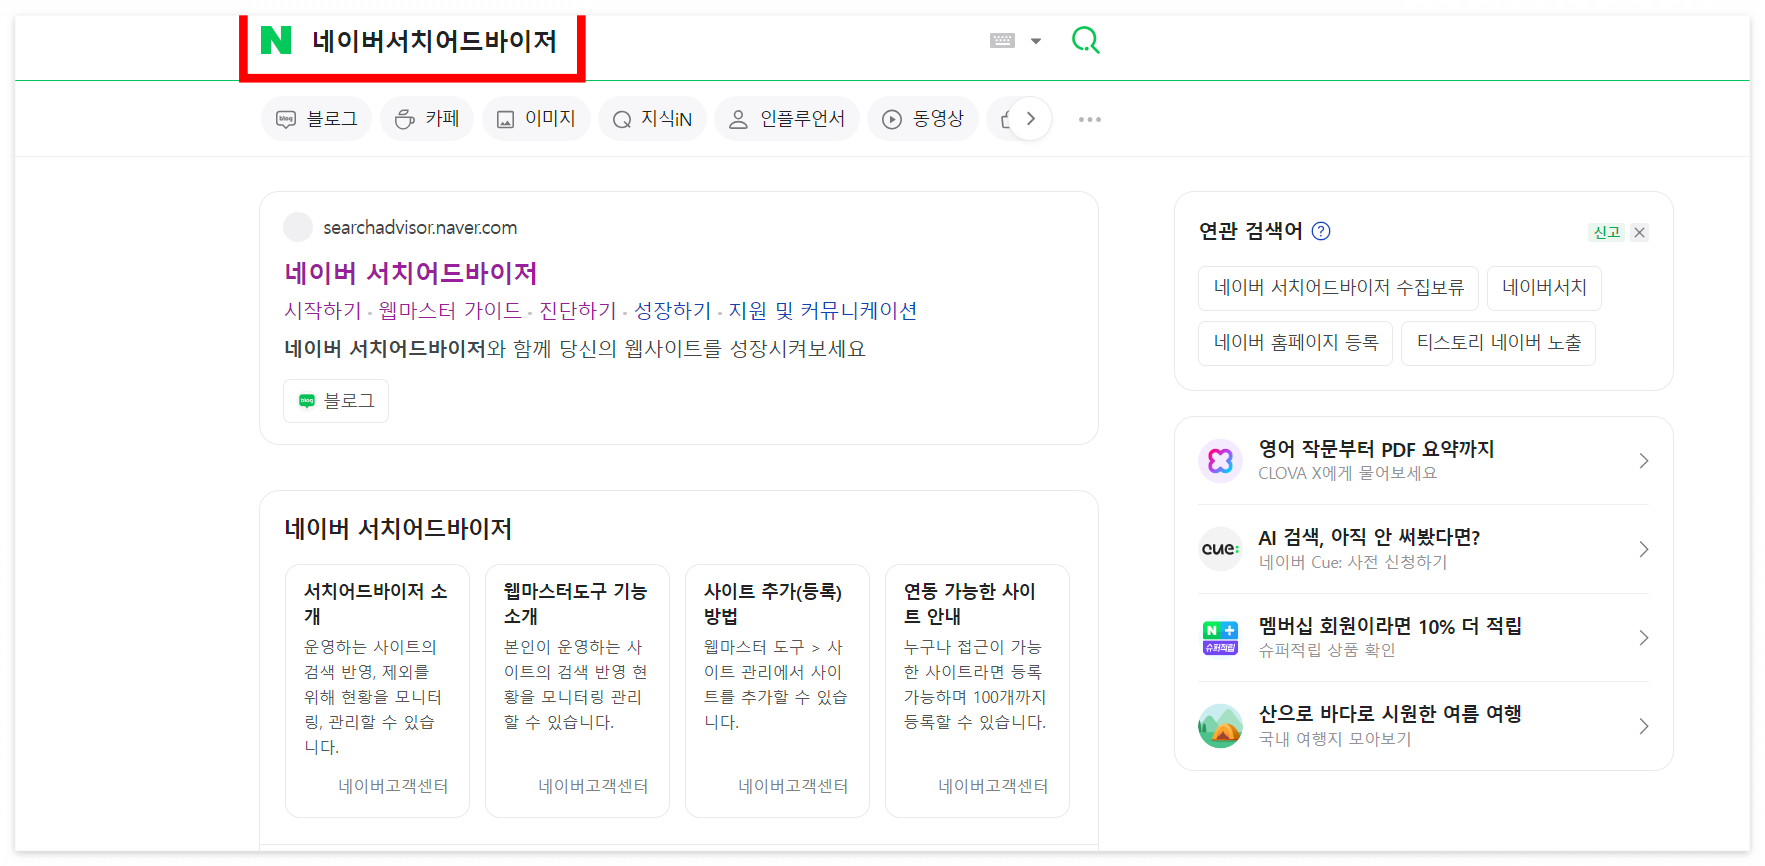This screenshot has height=866, width=1765.
Task: Select related search 네이버 홈페이지 등록
Action: pyautogui.click(x=1296, y=343)
